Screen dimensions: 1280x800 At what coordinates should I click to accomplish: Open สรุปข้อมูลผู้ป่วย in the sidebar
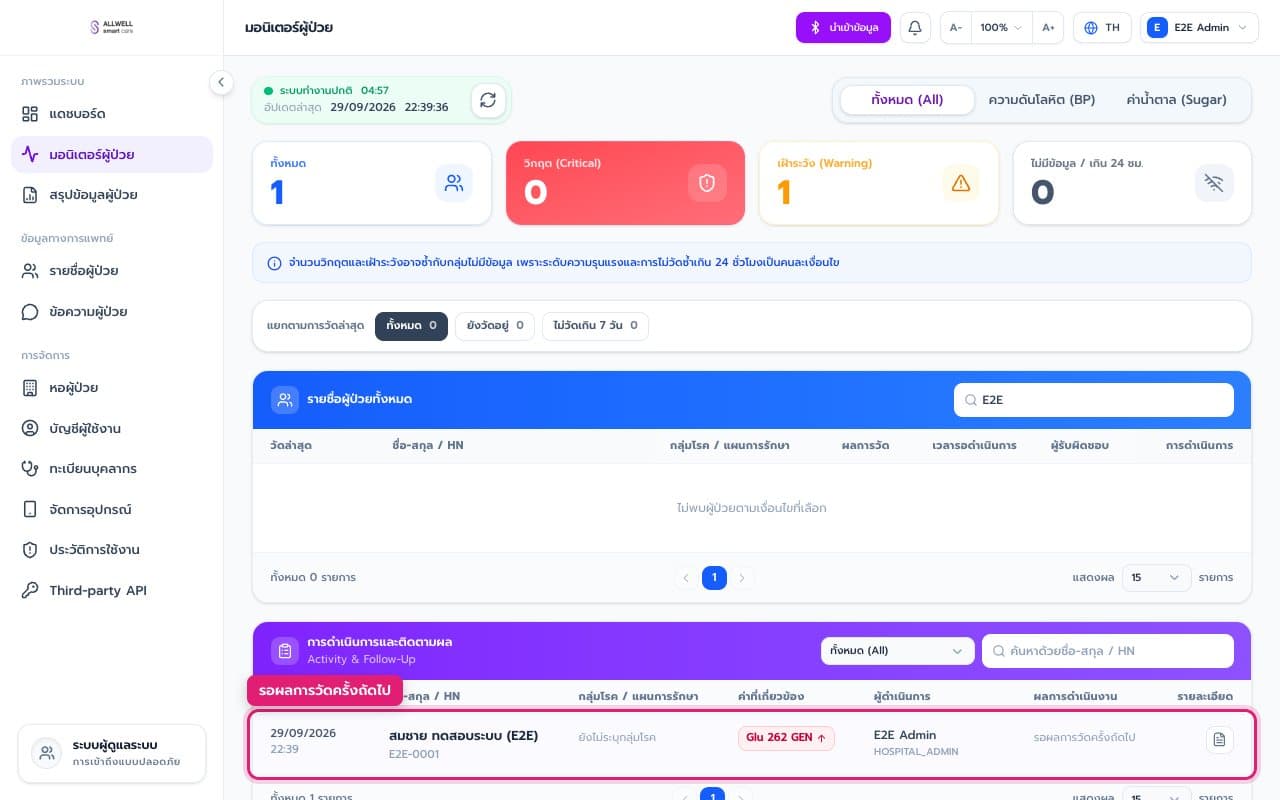tap(112, 195)
